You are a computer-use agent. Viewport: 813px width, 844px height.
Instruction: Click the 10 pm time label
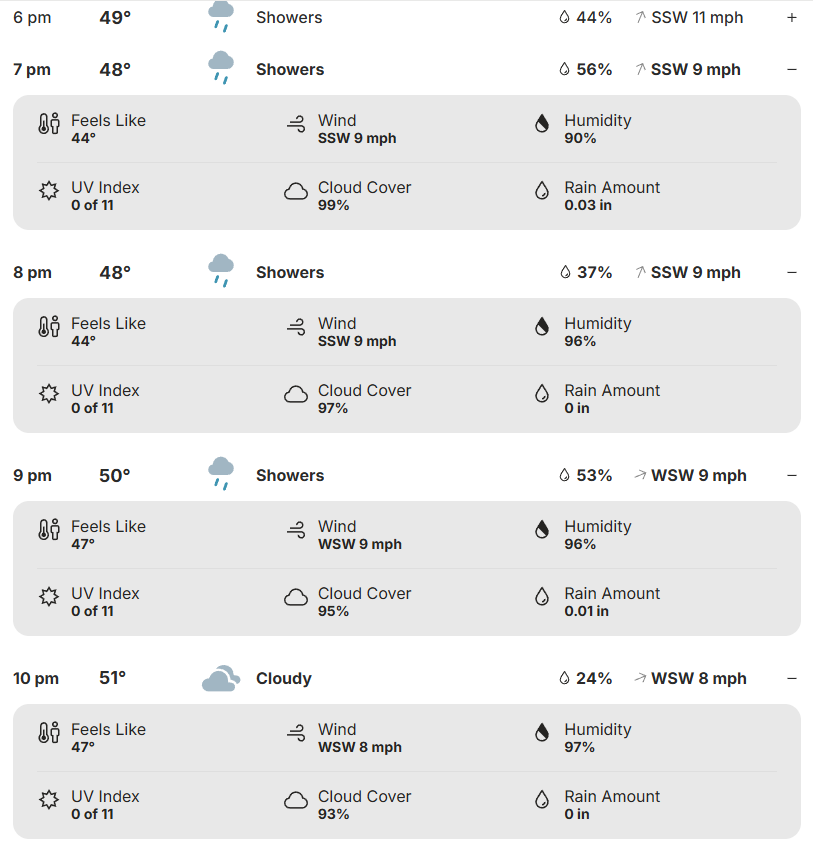(x=36, y=679)
